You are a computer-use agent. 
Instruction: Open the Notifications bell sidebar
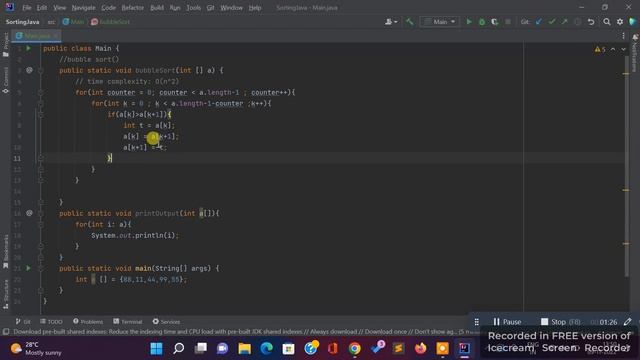pyautogui.click(x=635, y=53)
